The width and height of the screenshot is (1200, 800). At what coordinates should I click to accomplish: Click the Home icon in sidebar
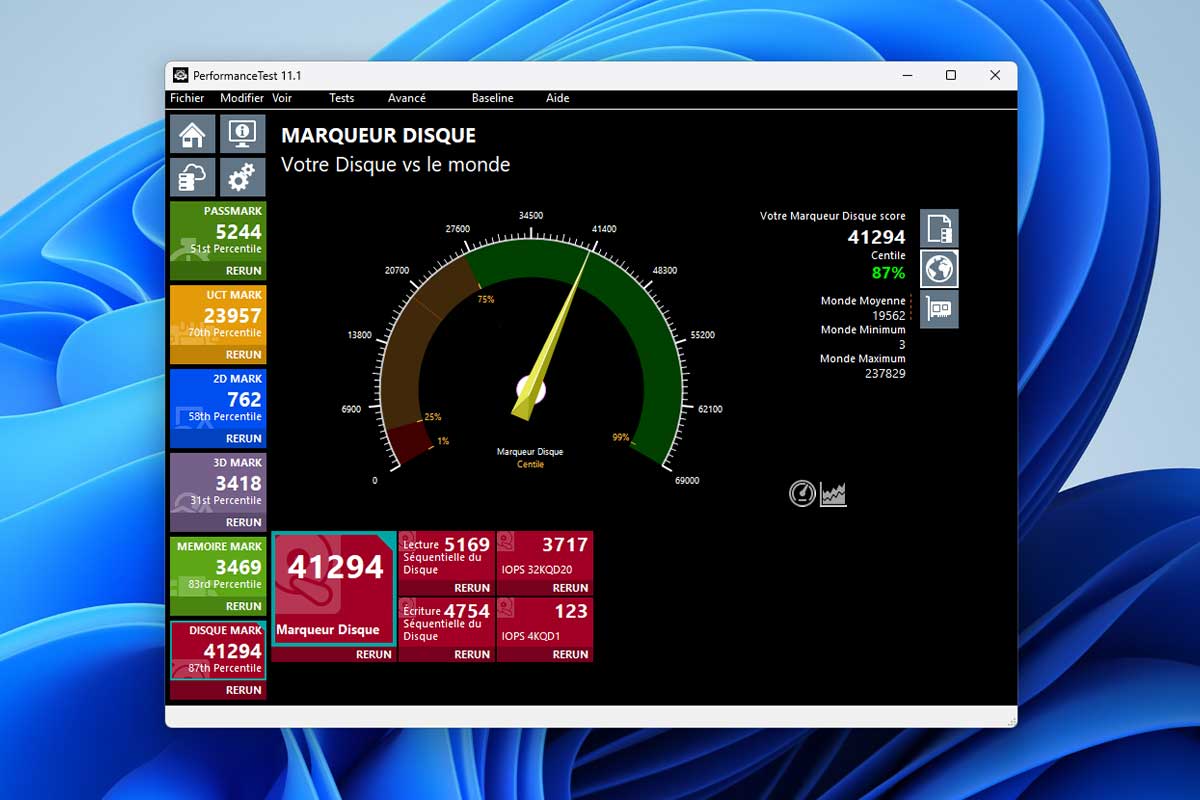click(192, 134)
